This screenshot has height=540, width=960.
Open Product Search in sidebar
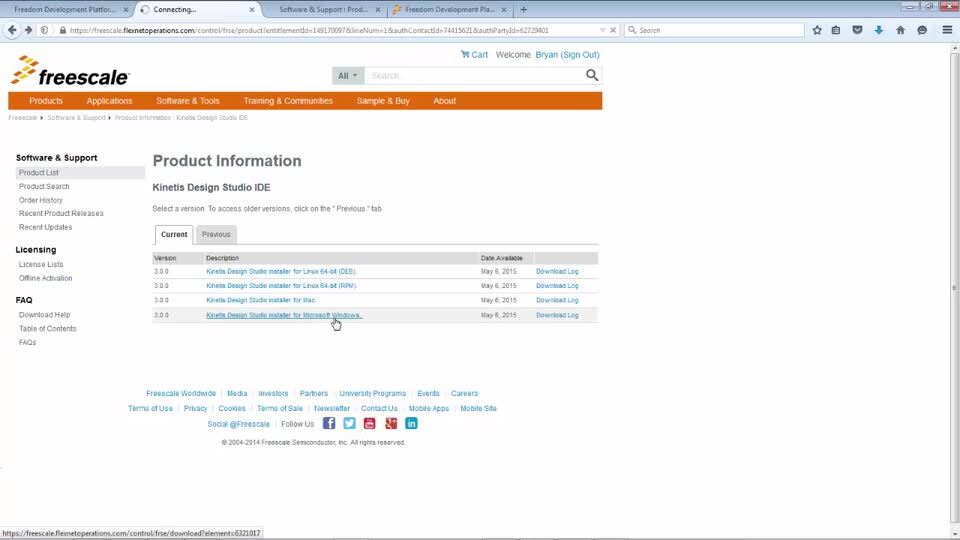tap(44, 186)
